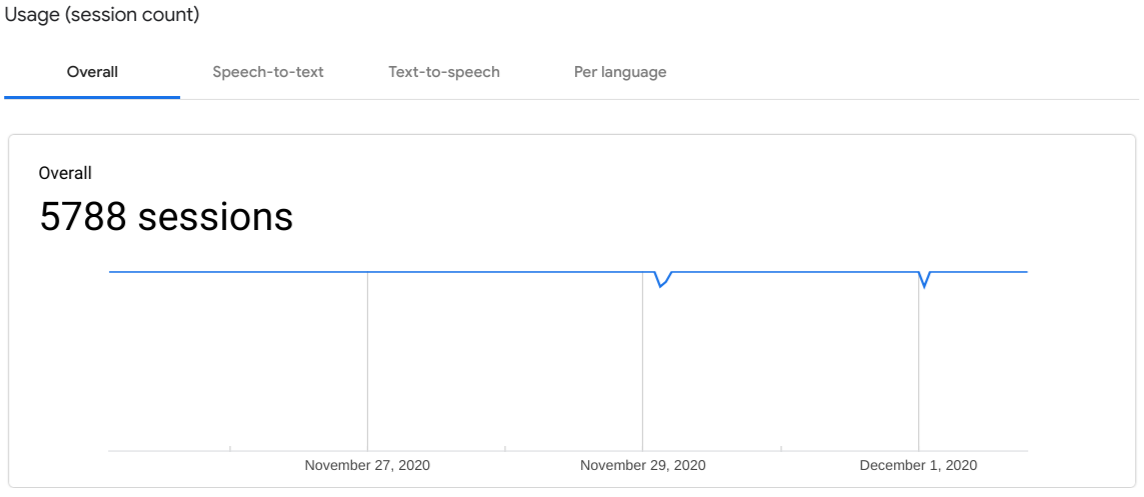Click the Overall label inside the chart card
1144x497 pixels.
point(65,174)
